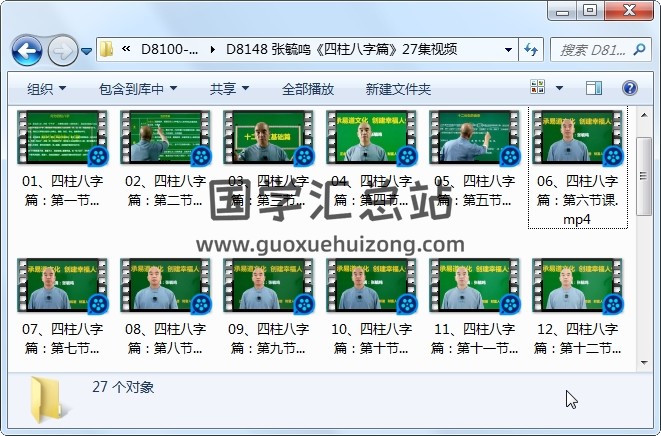
Task: Open the Help question mark icon
Action: [x=630, y=89]
